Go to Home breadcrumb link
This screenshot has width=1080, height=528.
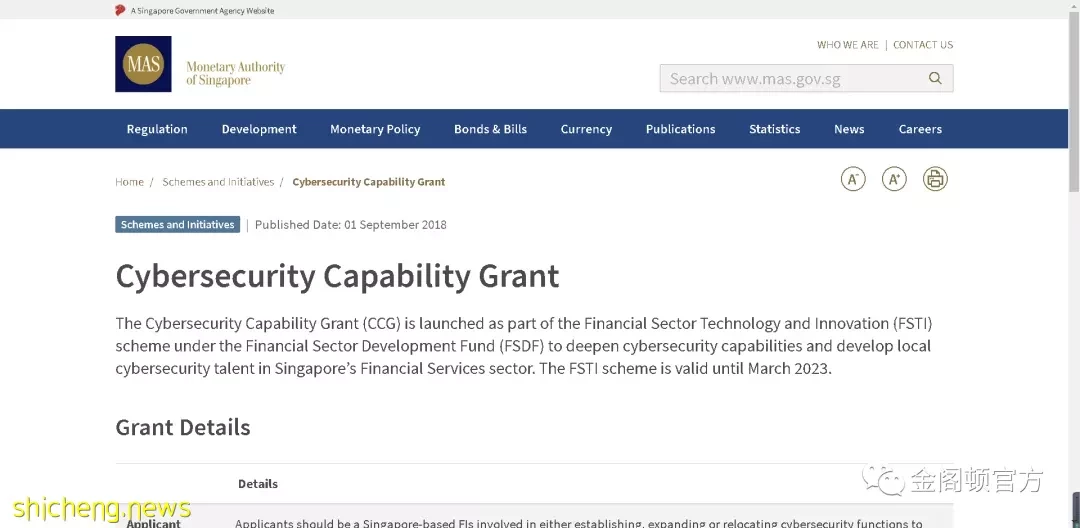[x=129, y=182]
